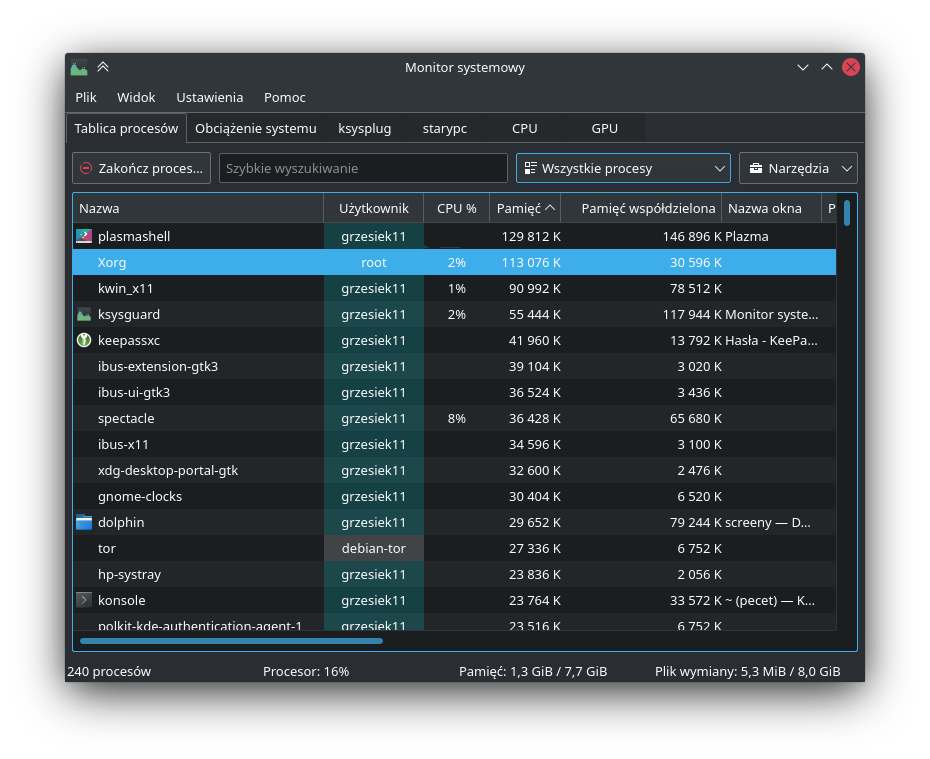Click the horizontal scrollbar under process list
Screen dimensions: 930x759
point(231,641)
